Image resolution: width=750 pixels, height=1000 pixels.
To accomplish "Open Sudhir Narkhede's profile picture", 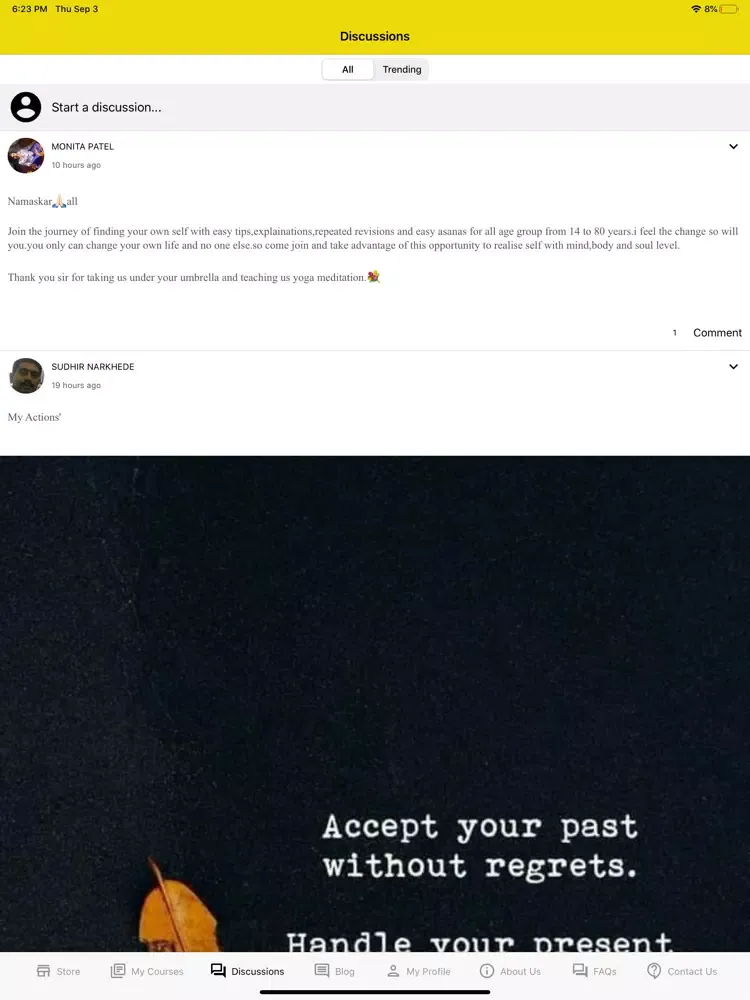I will 26,376.
